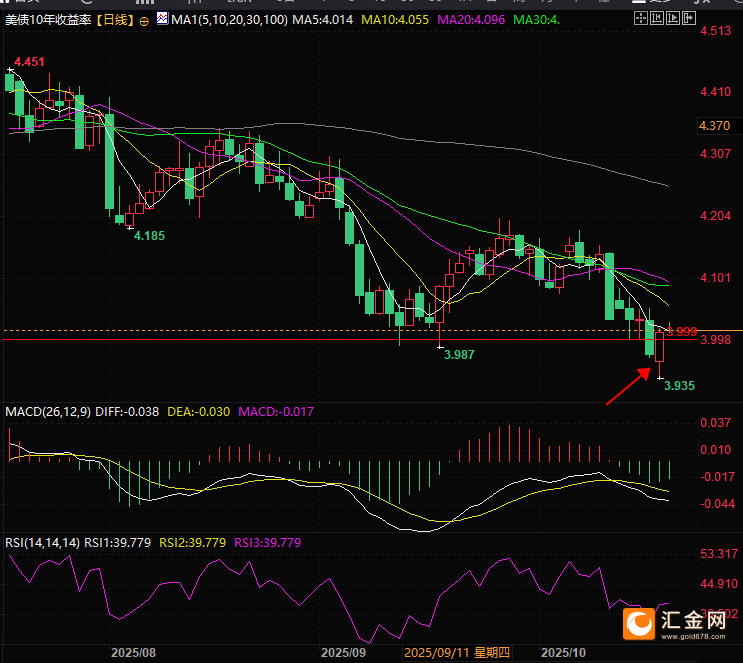
Task: Click the 3.935 latest low label
Action: 679,386
